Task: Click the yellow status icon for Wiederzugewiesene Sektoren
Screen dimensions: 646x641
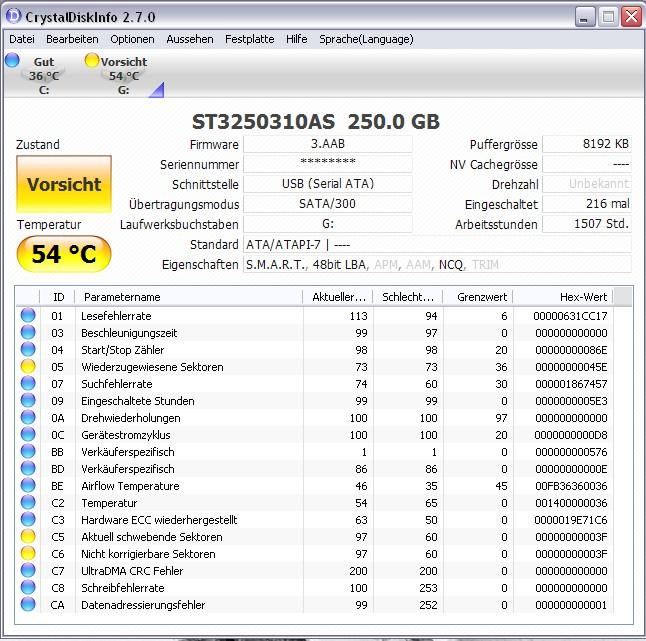Action: tap(28, 366)
